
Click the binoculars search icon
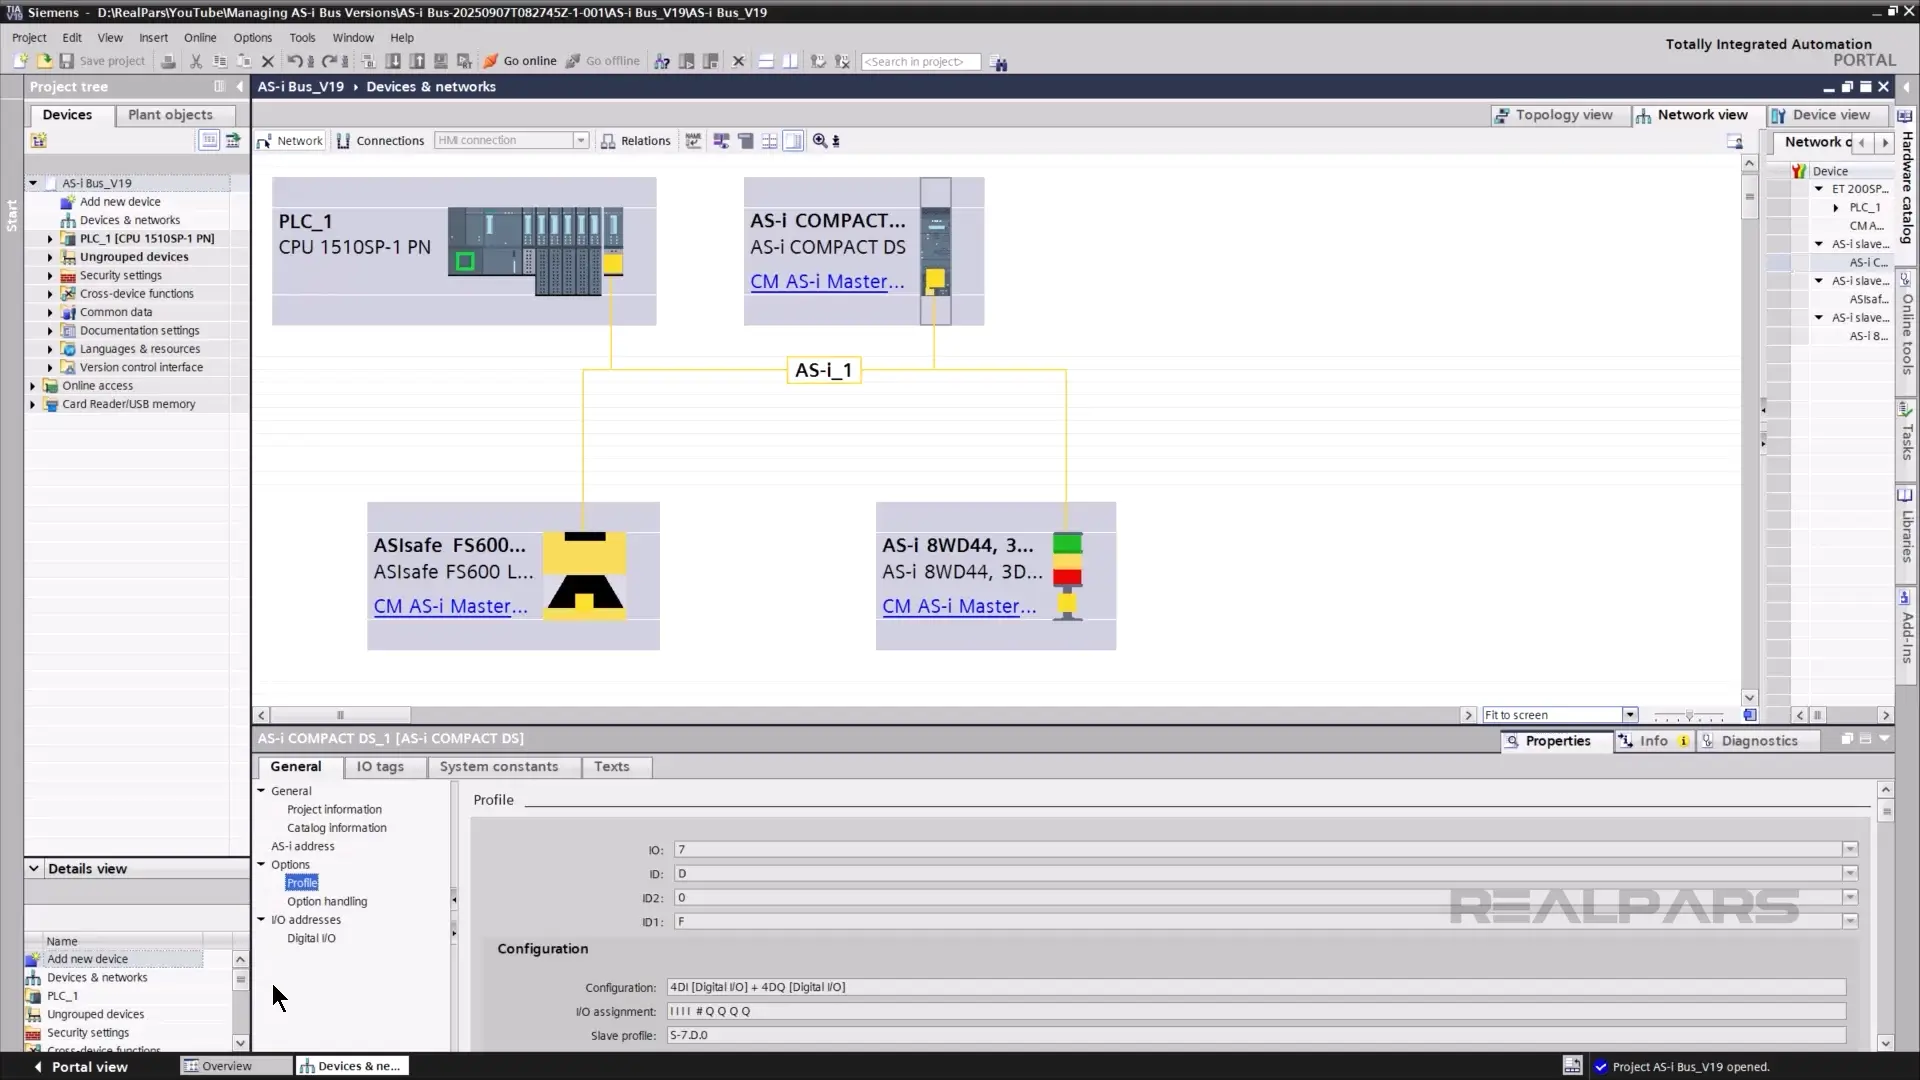tap(999, 62)
